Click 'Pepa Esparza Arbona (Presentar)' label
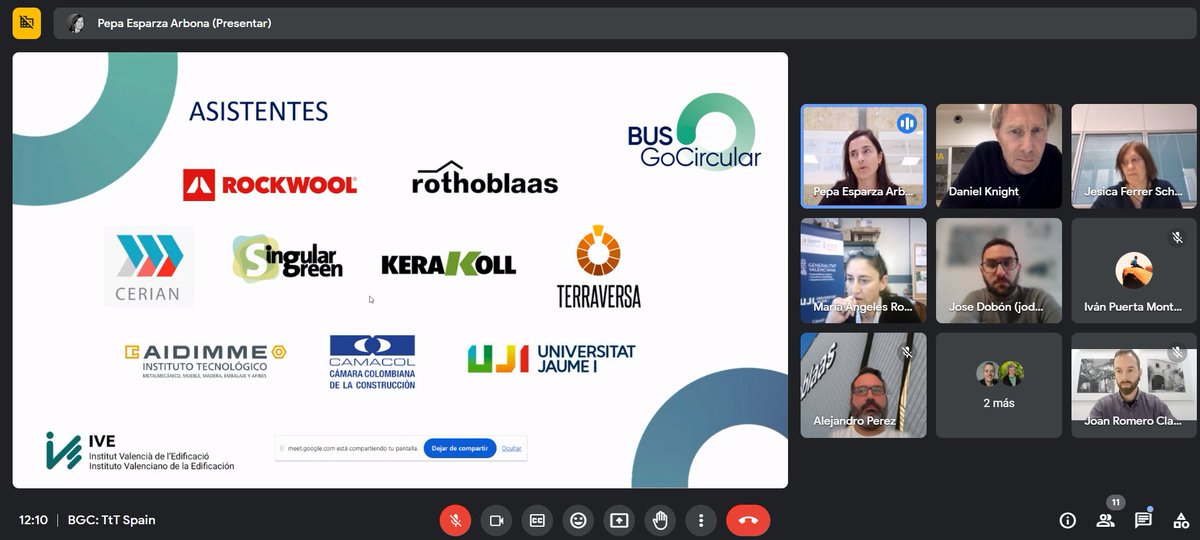This screenshot has width=1200, height=540. (184, 23)
